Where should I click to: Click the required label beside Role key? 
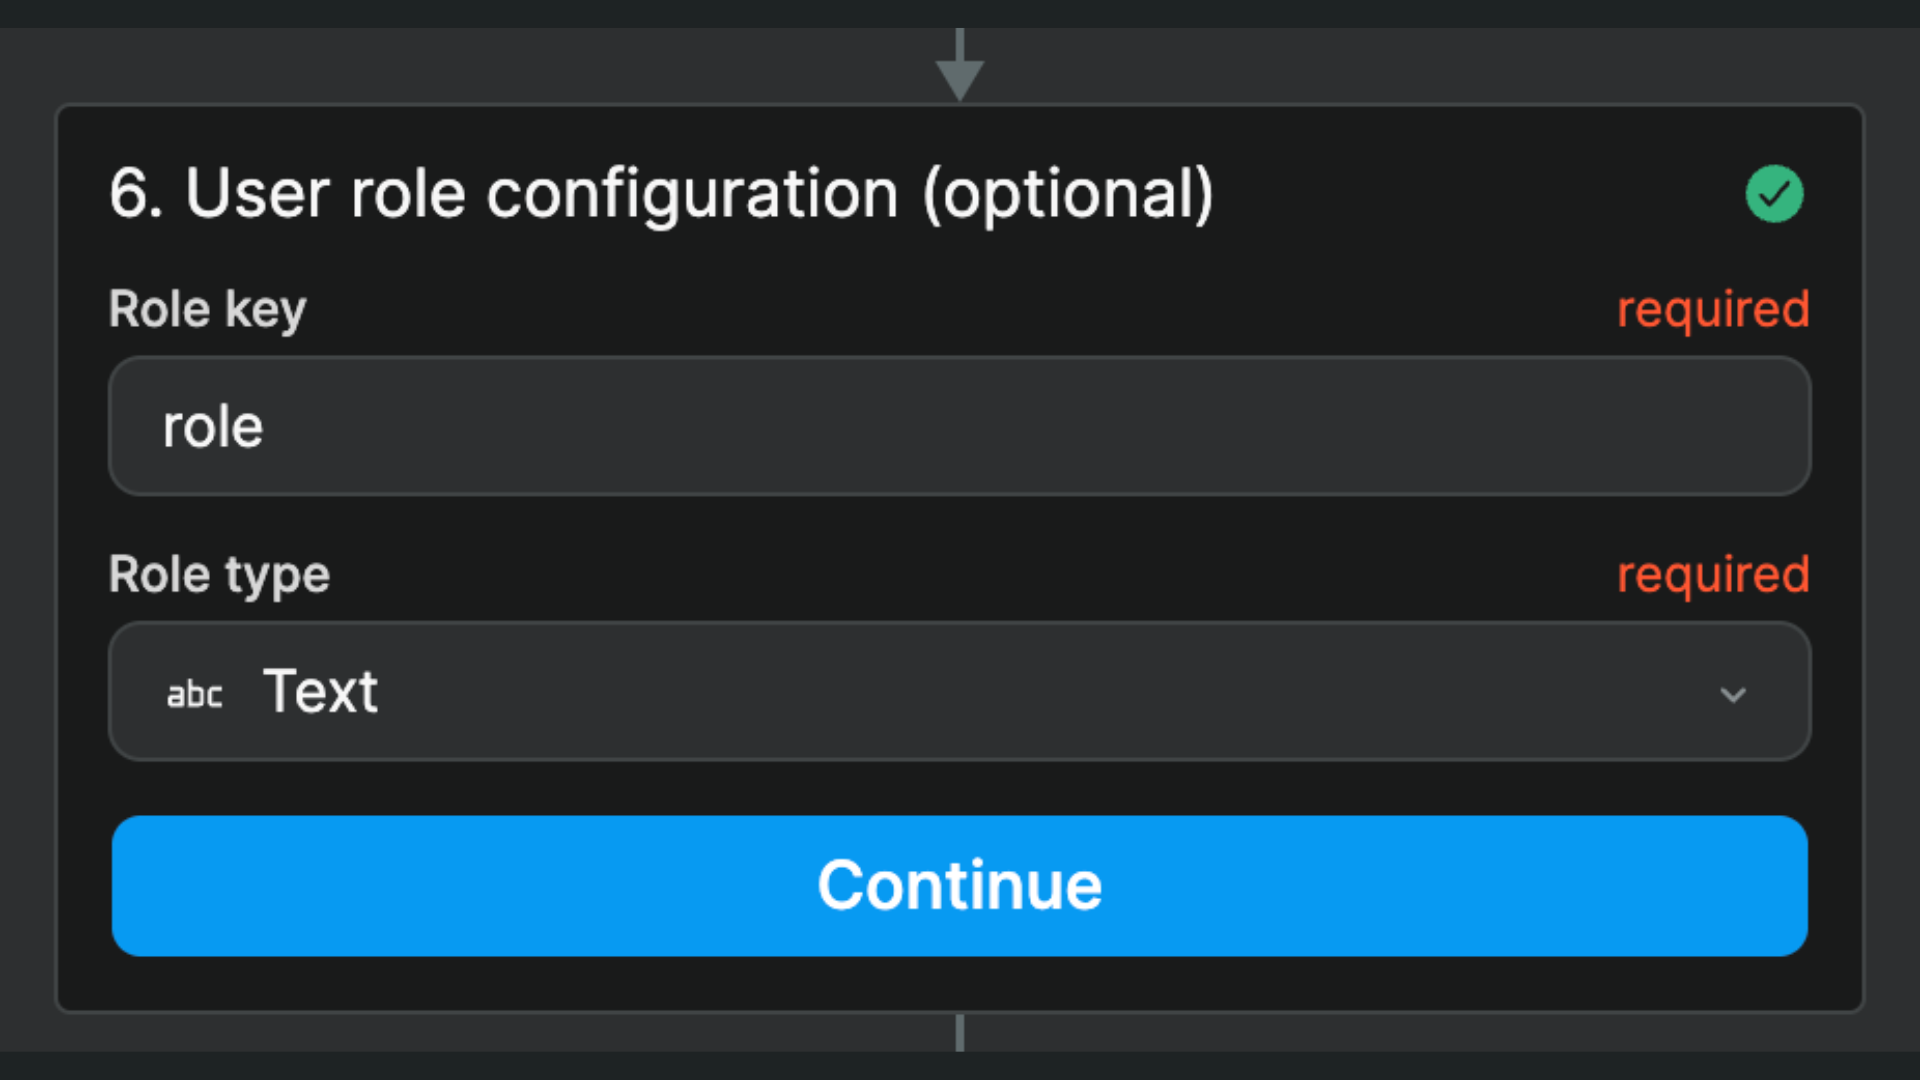point(1714,310)
